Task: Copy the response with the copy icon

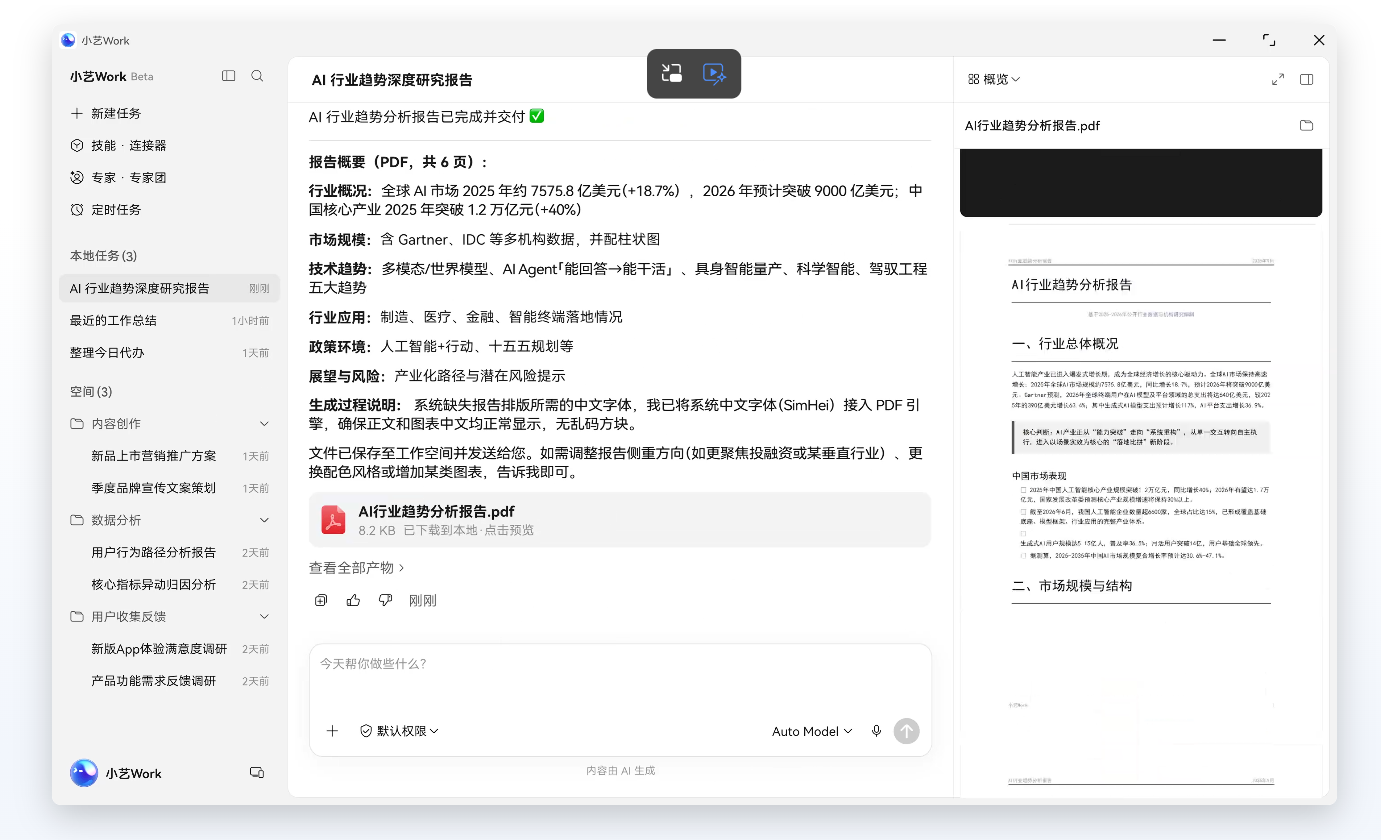Action: [x=321, y=600]
